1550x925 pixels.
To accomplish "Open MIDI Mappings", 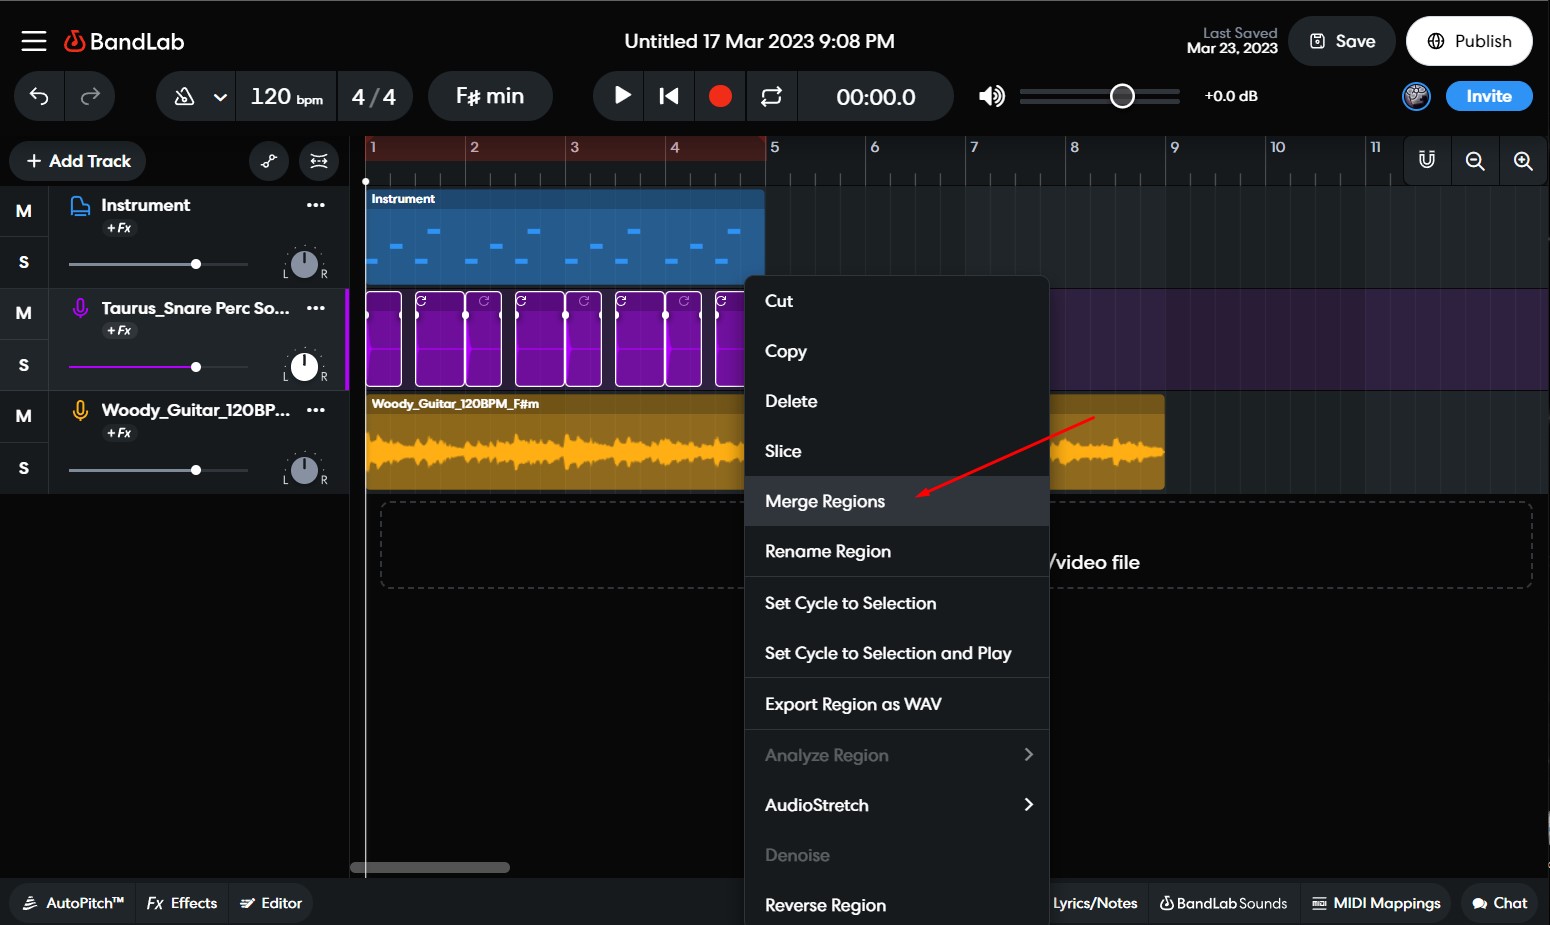I will pyautogui.click(x=1376, y=903).
